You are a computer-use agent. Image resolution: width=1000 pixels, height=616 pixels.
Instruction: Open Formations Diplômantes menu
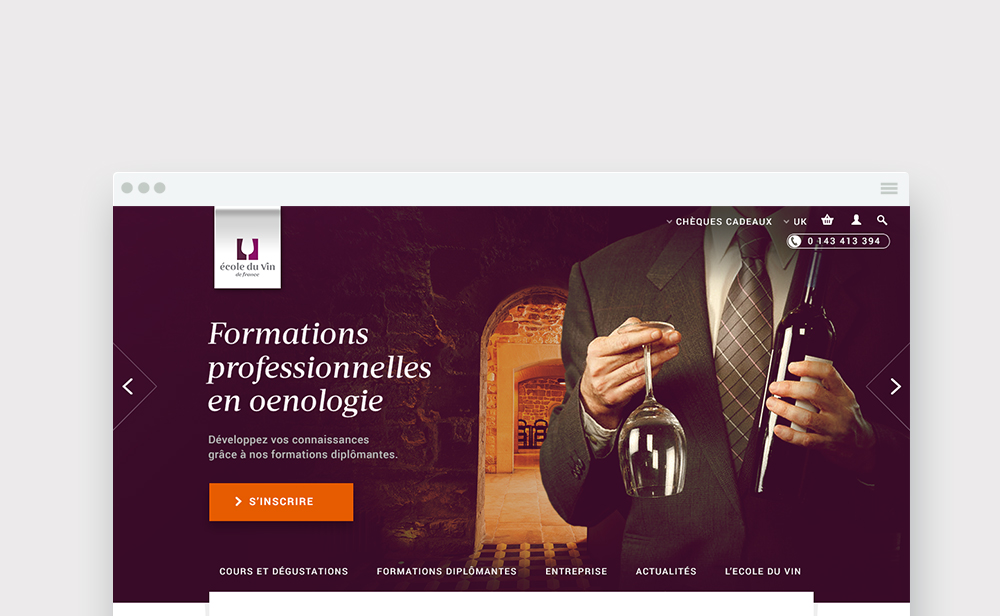(x=446, y=571)
